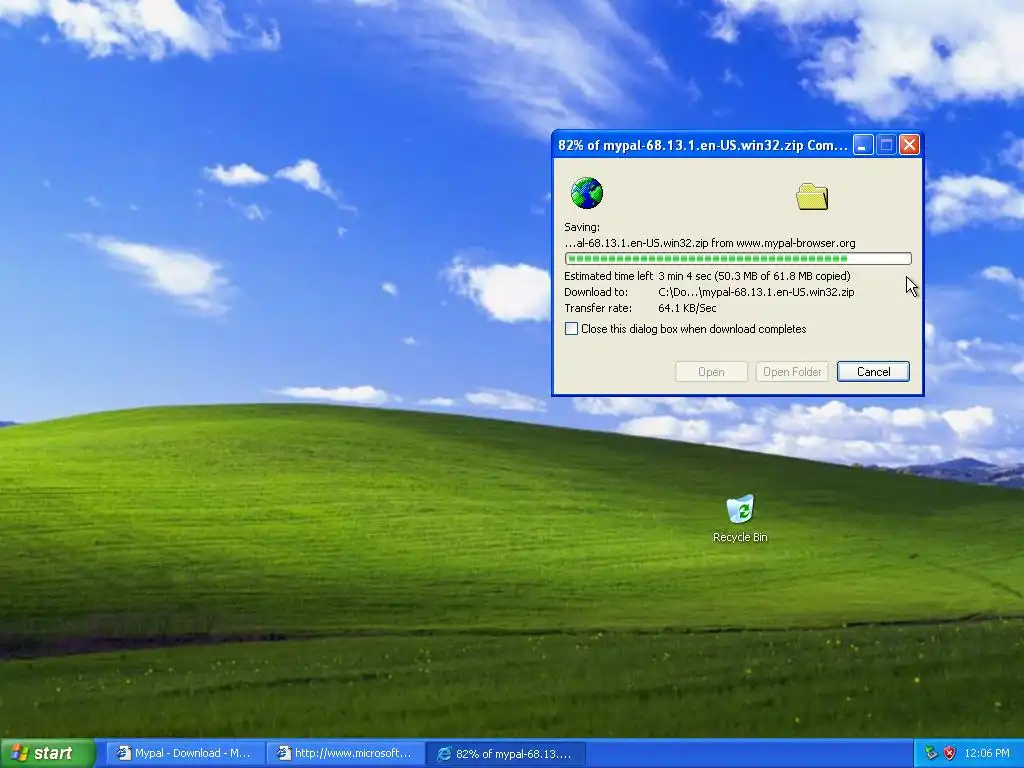
Task: Select the 82% of mypal taskbar button
Action: pos(505,754)
